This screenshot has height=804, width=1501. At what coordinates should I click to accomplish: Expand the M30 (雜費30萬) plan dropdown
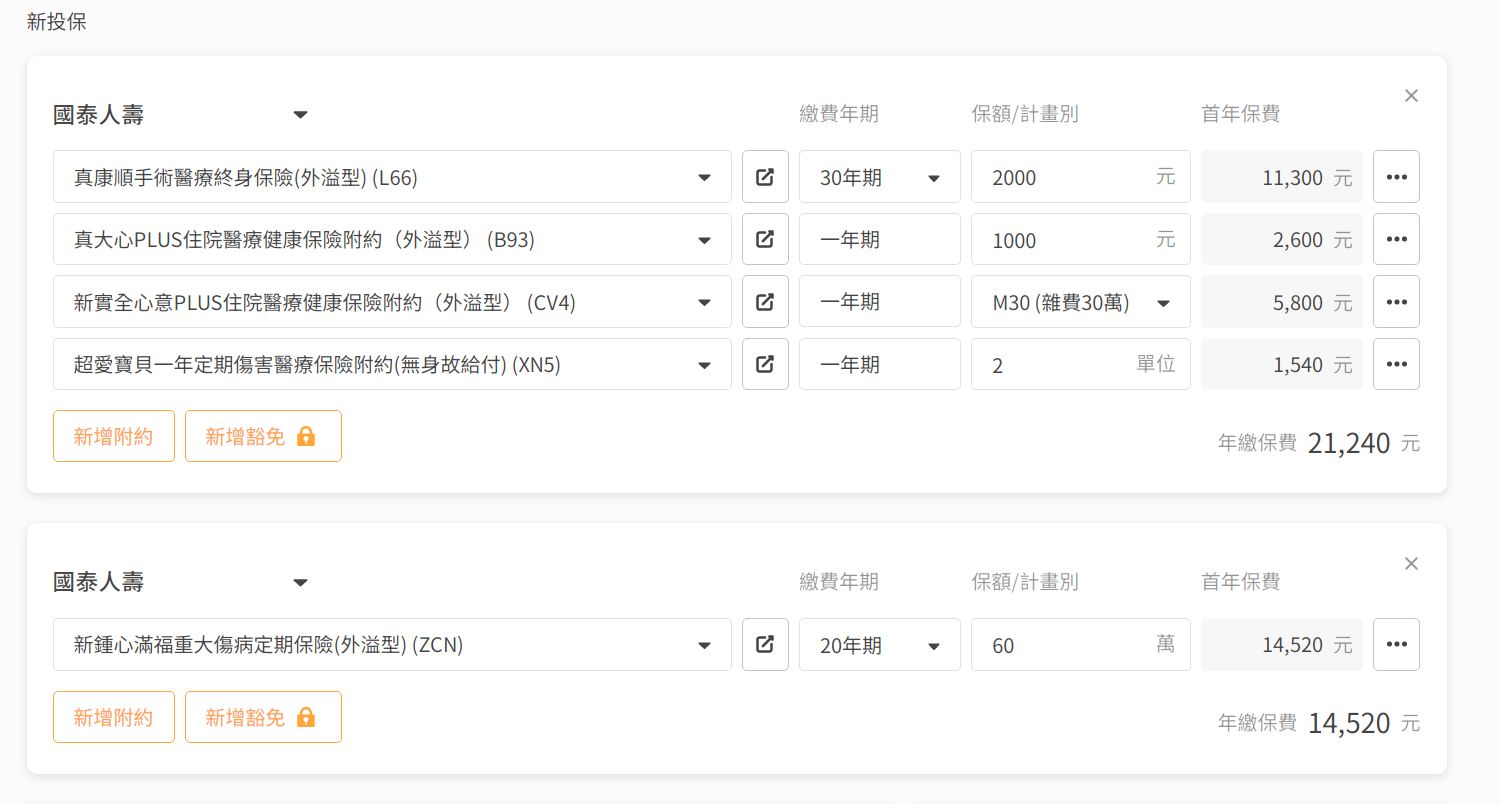click(1080, 302)
